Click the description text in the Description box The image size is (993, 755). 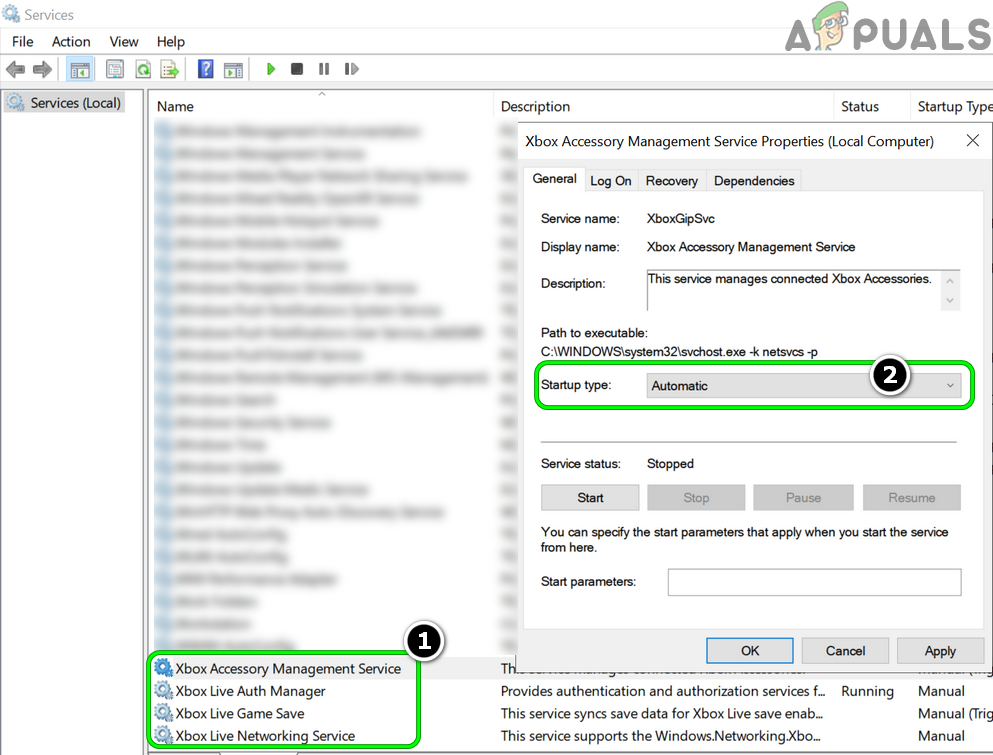789,279
